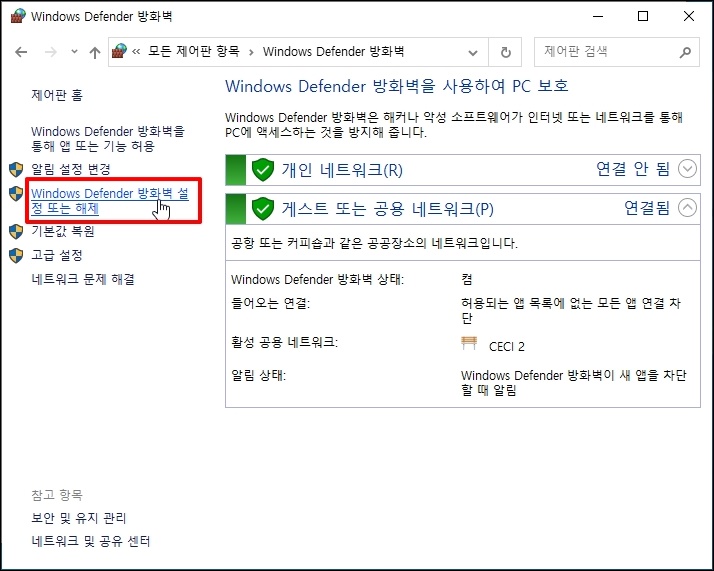This screenshot has width=714, height=571.
Task: Click the CECI 2 network bench icon
Action: [x=469, y=343]
